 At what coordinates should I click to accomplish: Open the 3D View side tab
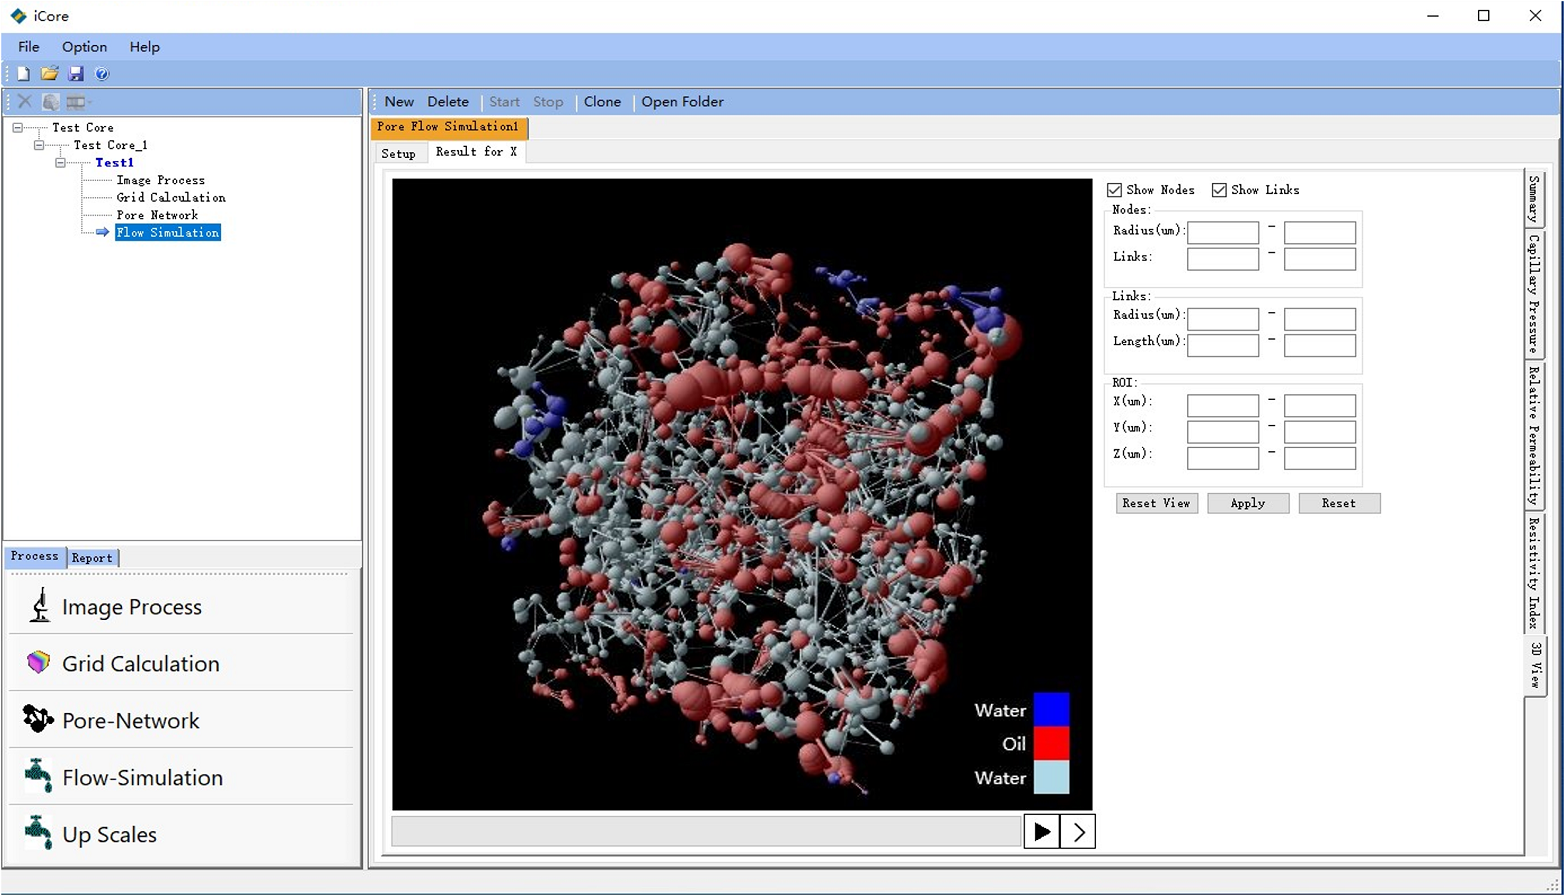[x=1535, y=665]
